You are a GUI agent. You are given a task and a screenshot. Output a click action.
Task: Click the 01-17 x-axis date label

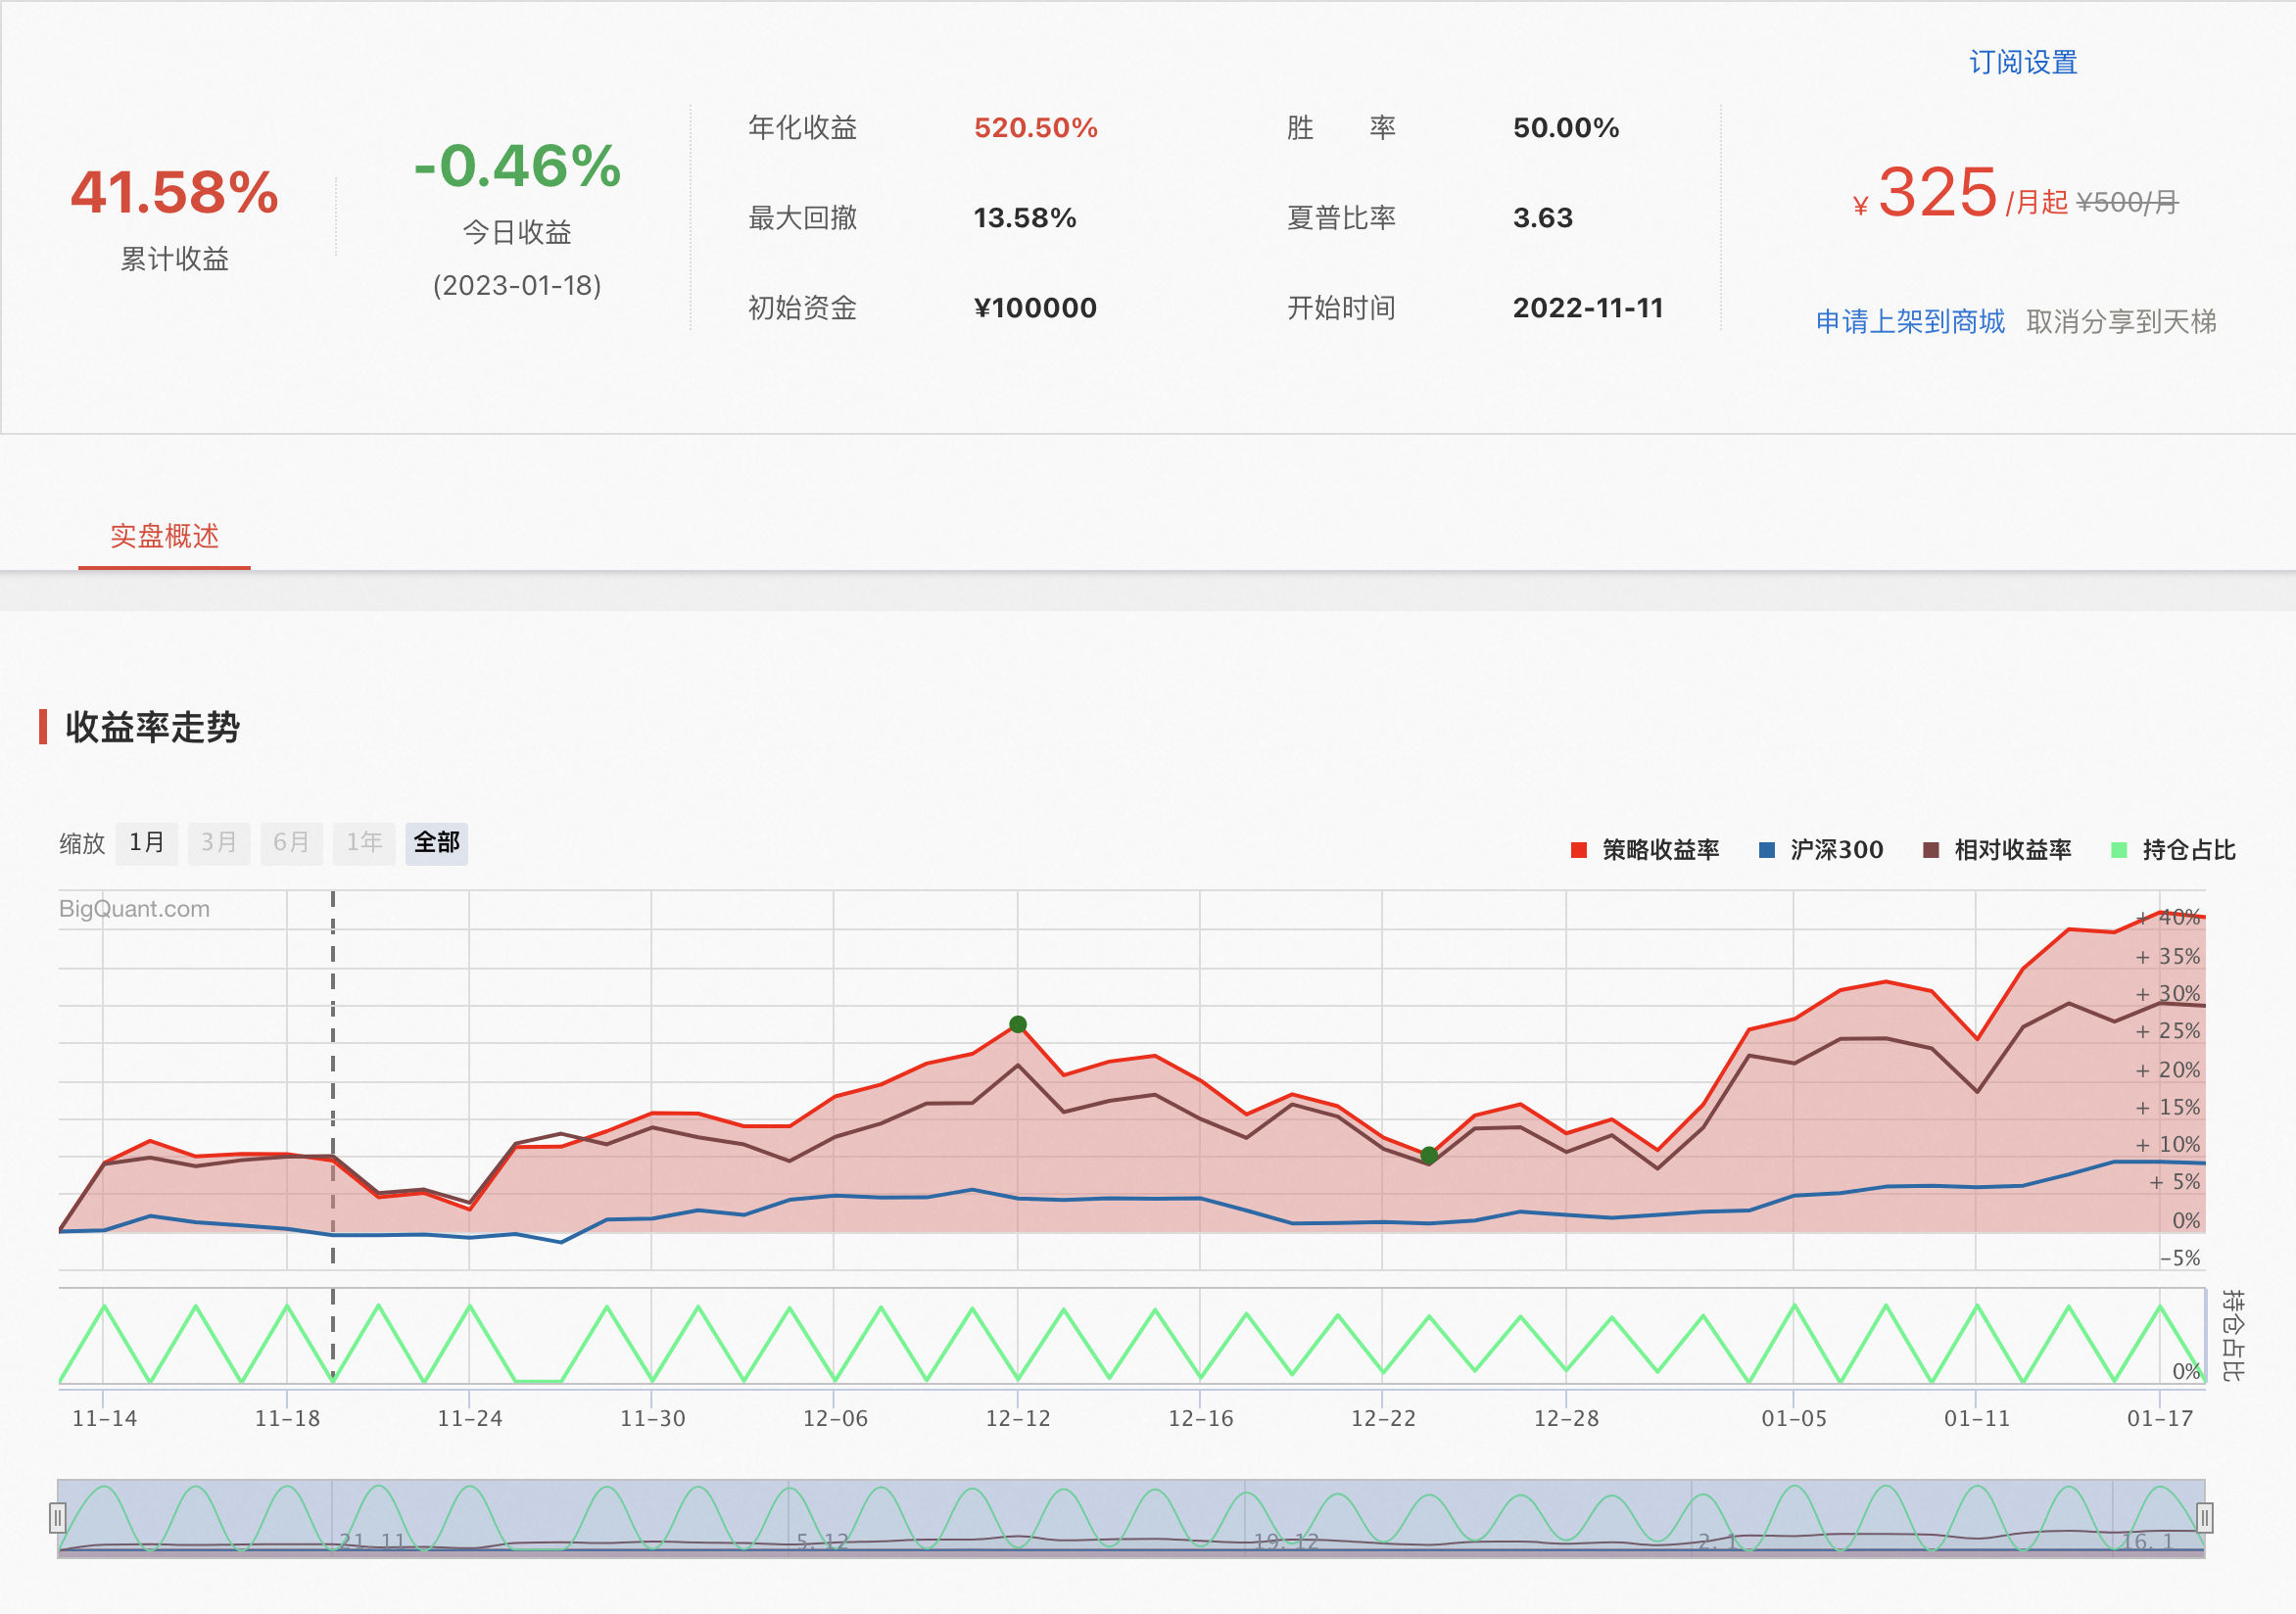2160,1418
